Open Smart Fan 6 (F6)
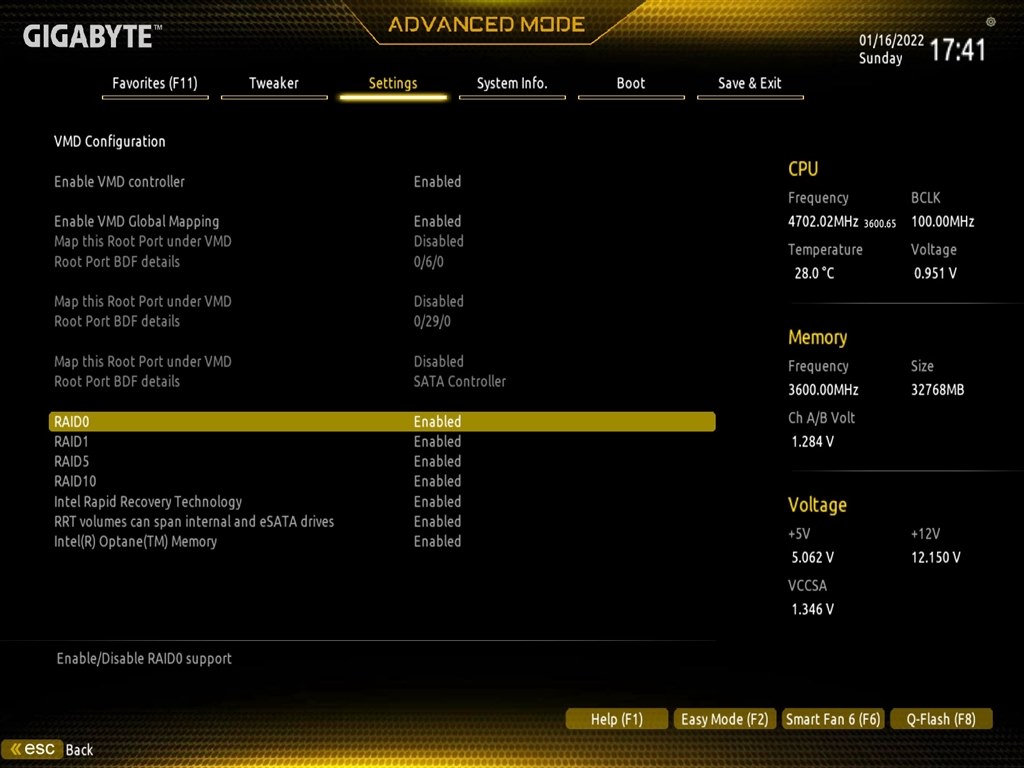1024x768 pixels. (x=833, y=719)
